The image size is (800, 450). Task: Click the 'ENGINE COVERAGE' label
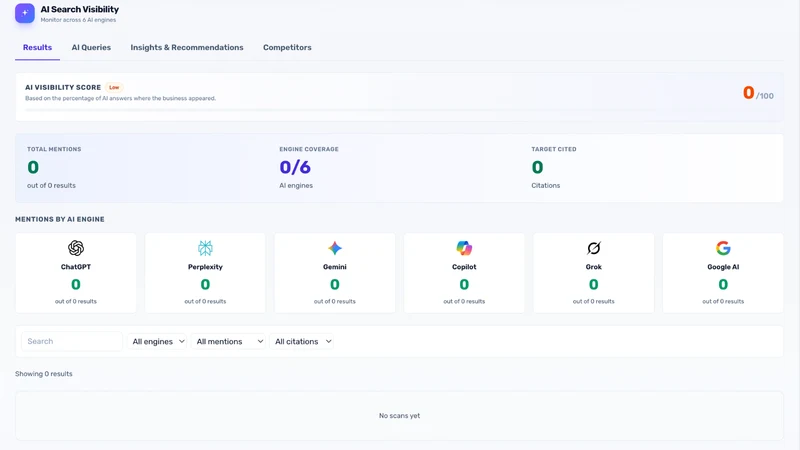[309, 149]
